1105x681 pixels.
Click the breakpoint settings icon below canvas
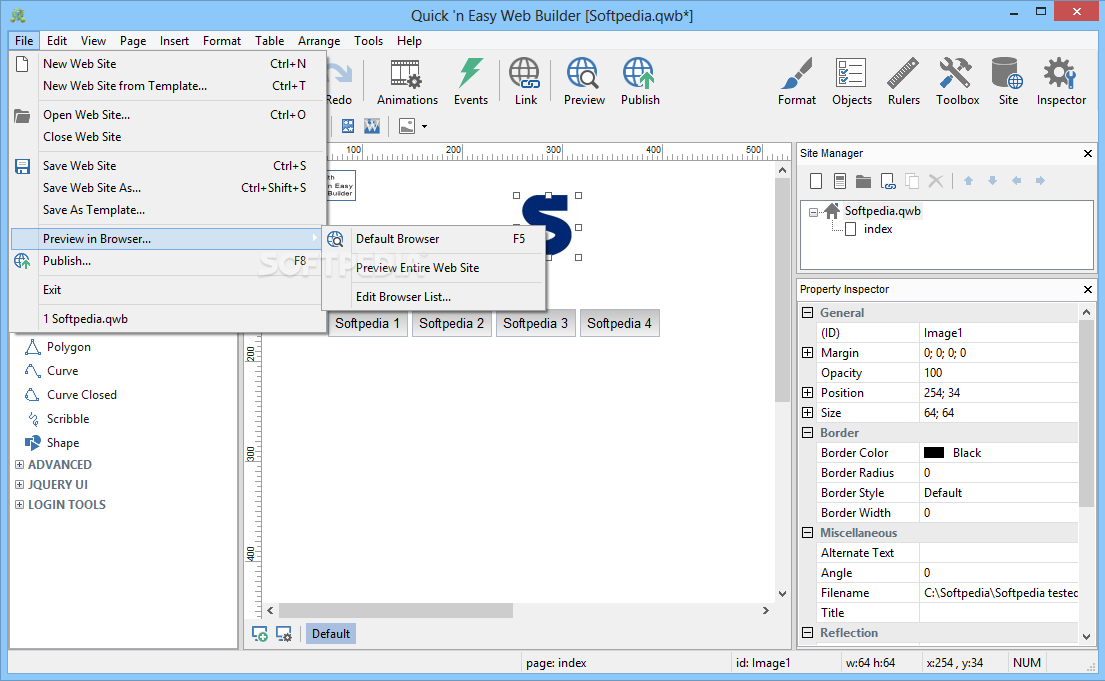pos(284,634)
